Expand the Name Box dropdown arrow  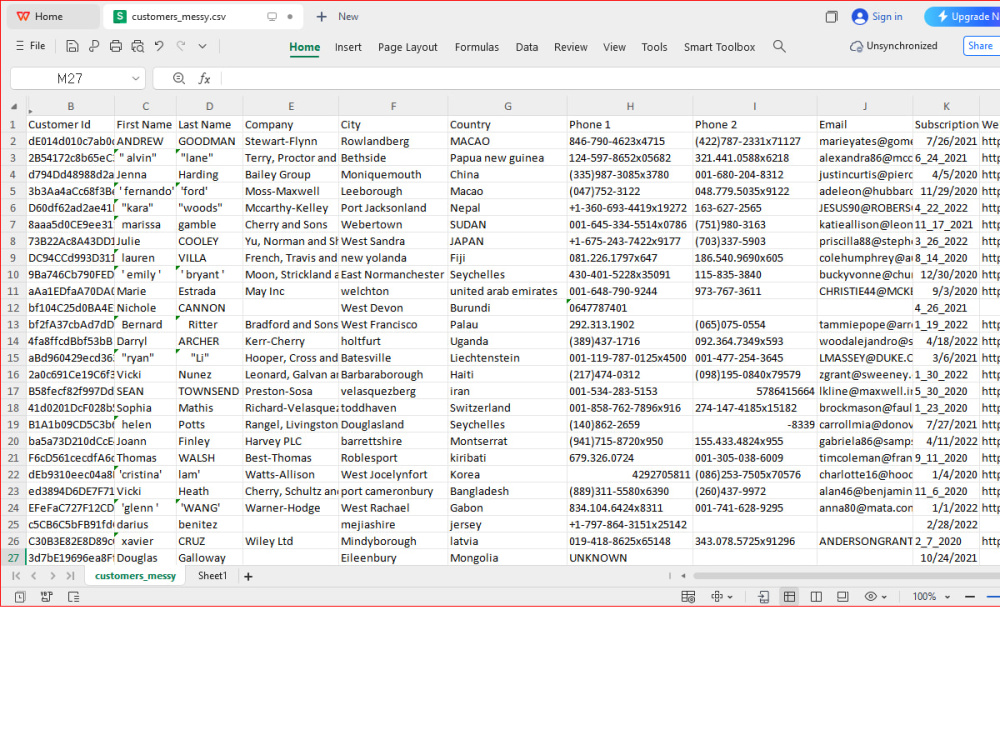136,78
